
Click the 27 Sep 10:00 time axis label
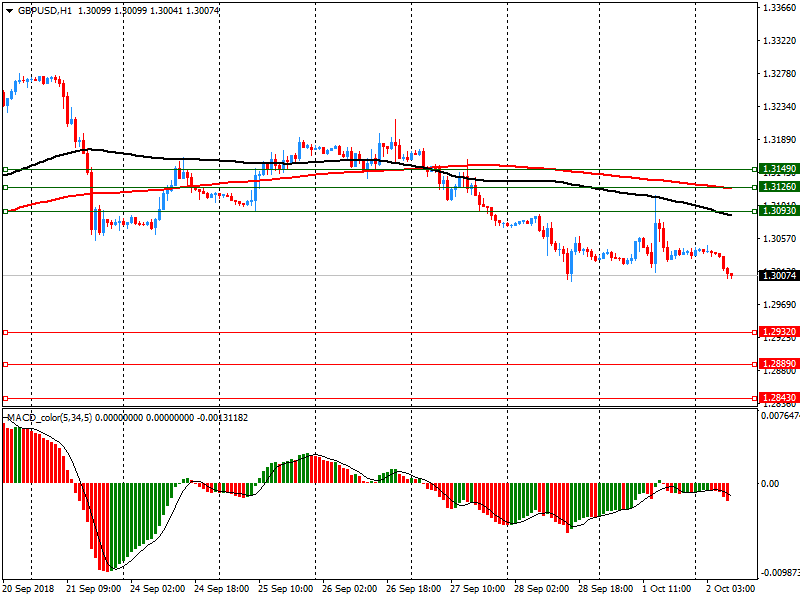click(x=476, y=590)
